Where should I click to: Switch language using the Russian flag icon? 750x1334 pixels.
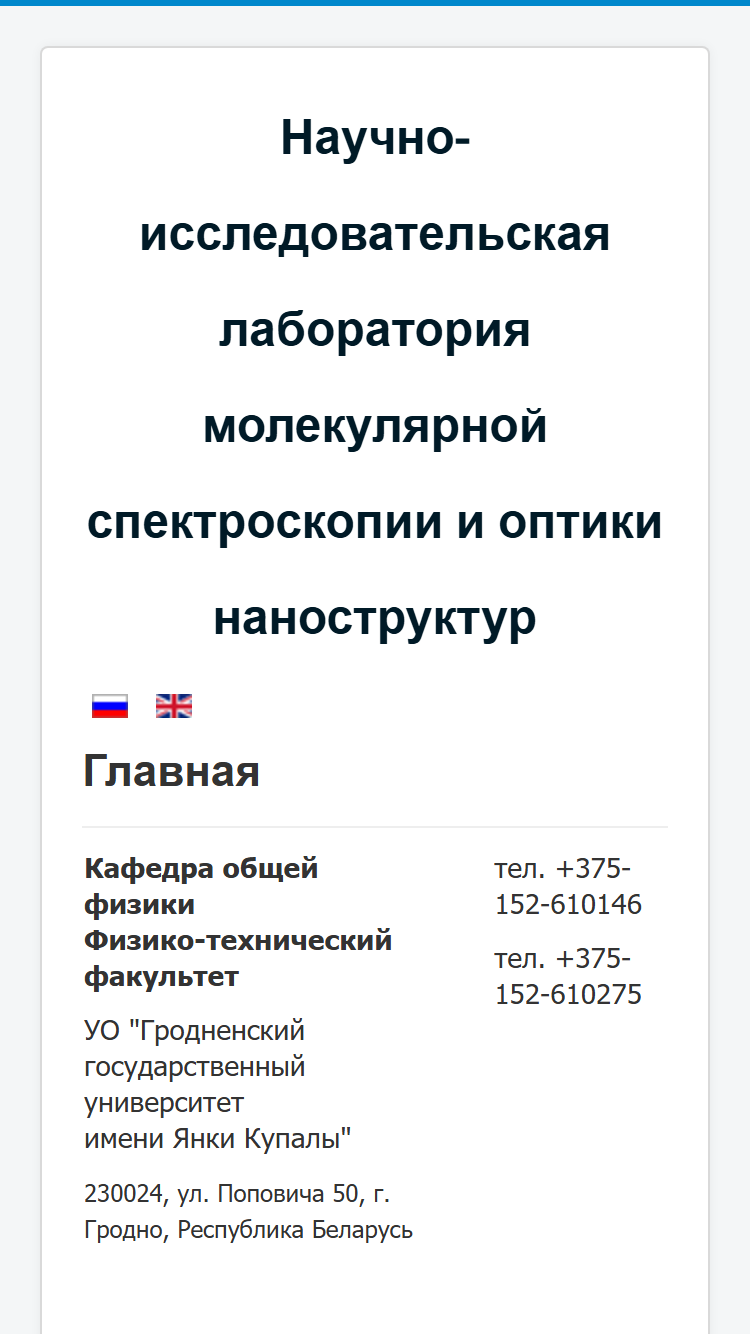[x=110, y=706]
